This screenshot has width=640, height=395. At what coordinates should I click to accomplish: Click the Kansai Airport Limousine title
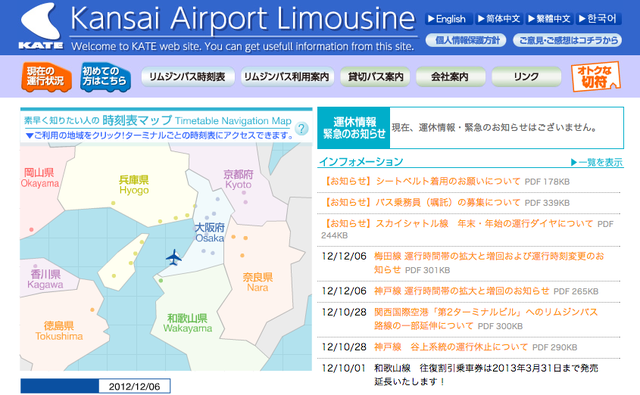pos(242,19)
